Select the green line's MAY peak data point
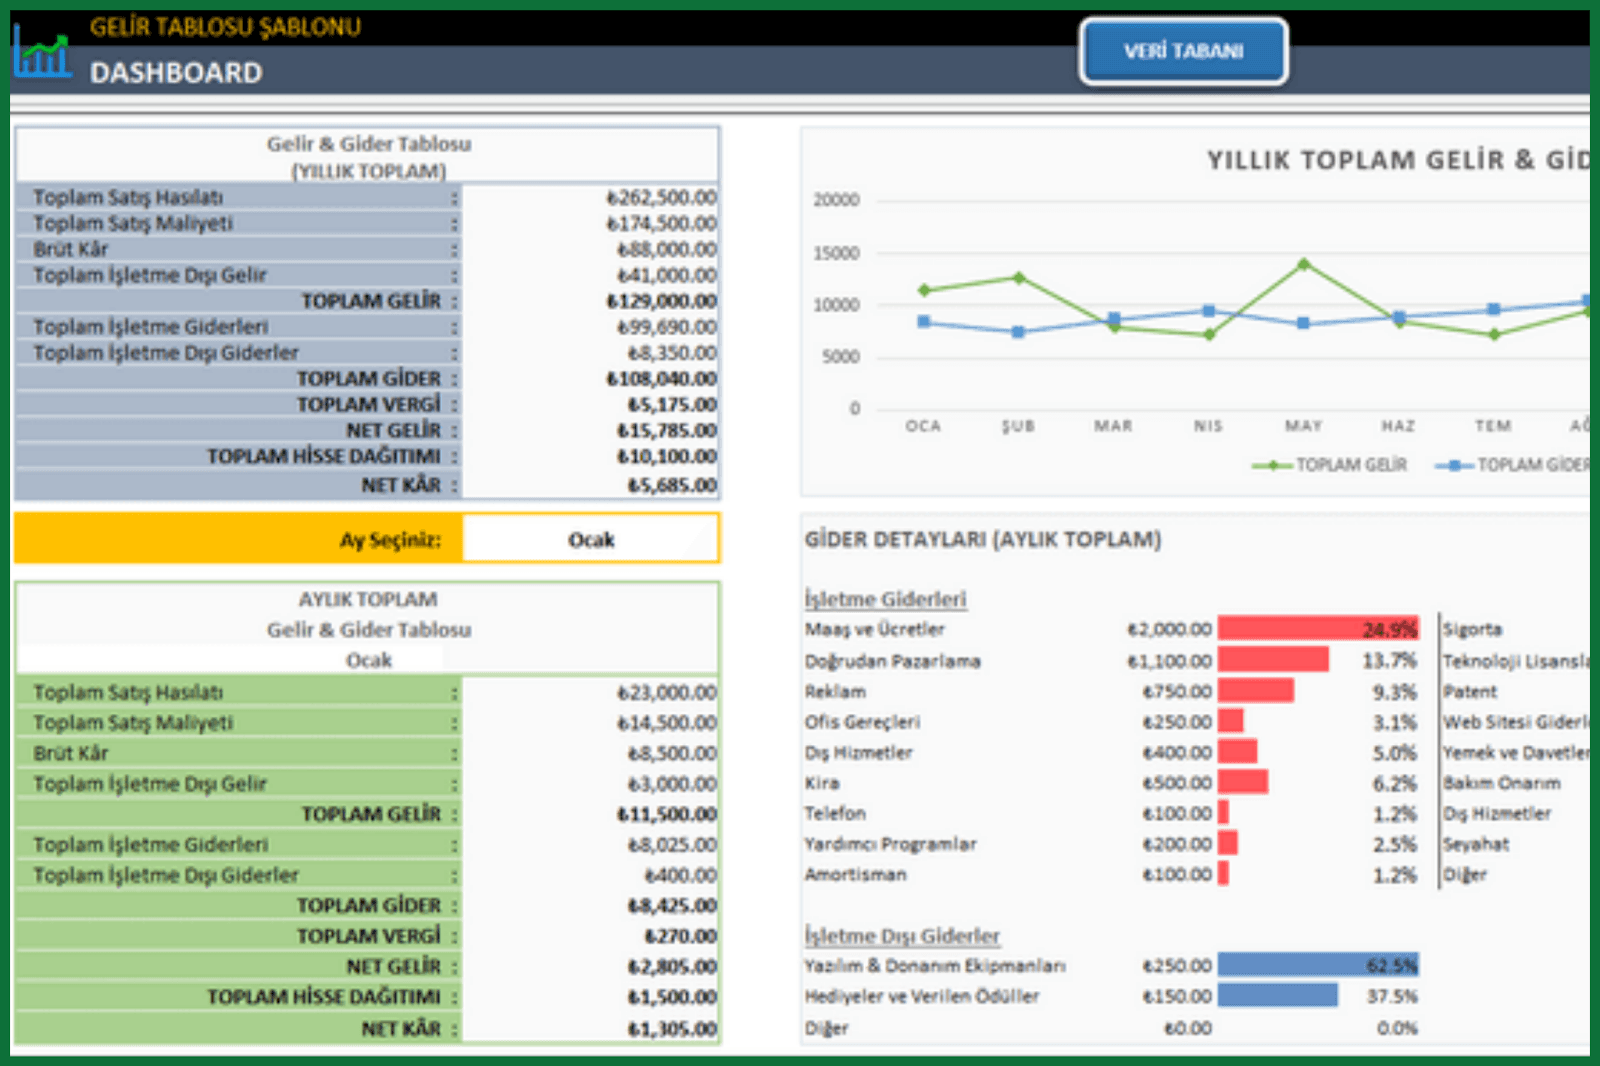 tap(1303, 265)
